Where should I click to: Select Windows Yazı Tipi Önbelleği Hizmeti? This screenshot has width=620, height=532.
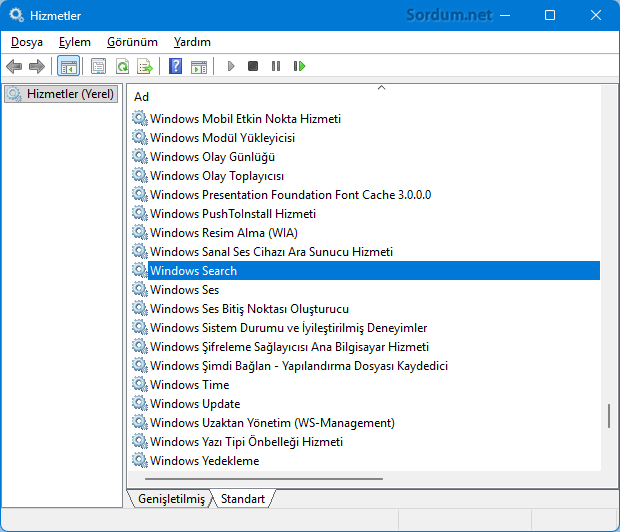pyautogui.click(x=246, y=441)
